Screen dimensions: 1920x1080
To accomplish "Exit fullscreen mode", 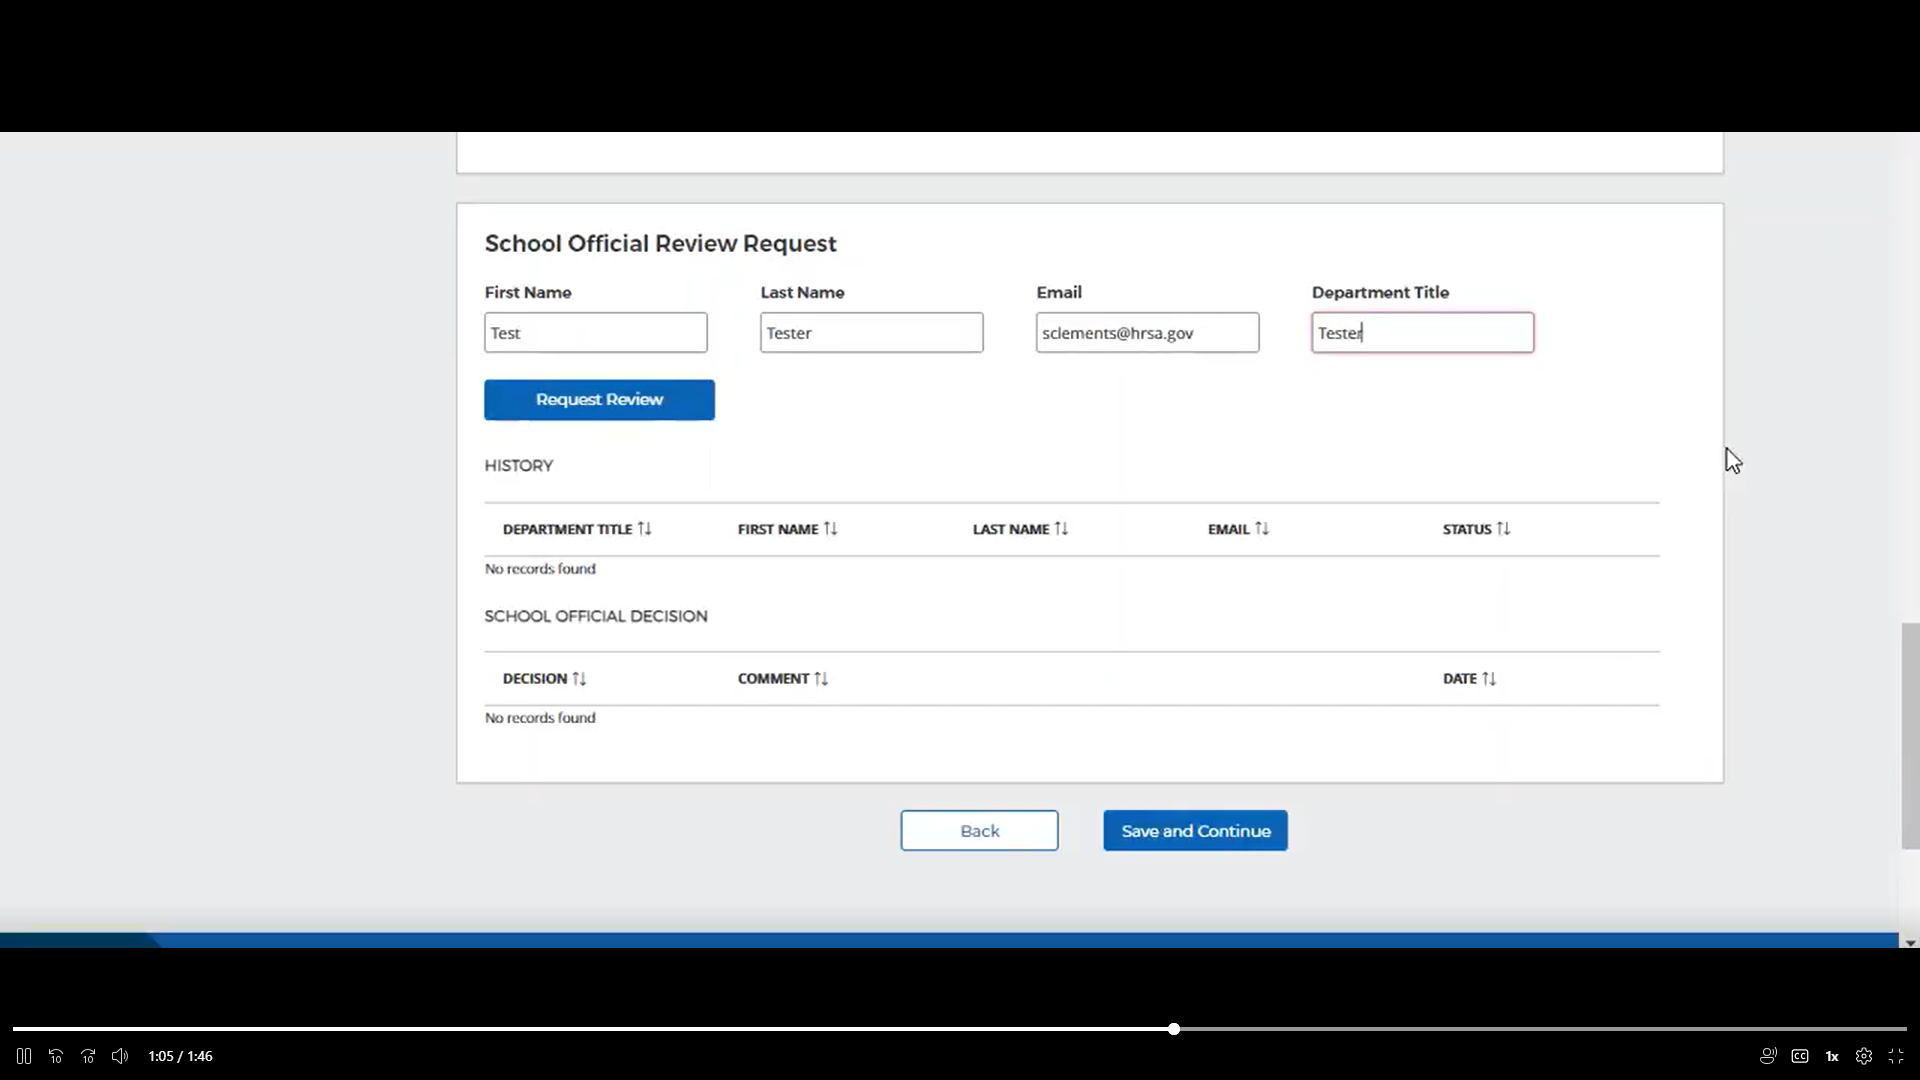I will [1896, 1056].
